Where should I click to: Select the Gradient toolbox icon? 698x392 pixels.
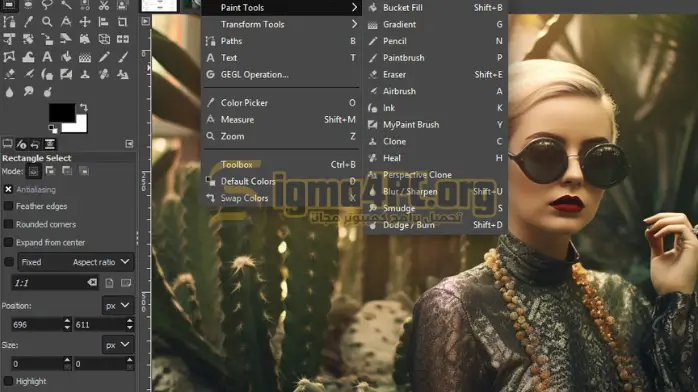pyautogui.click(x=85, y=57)
